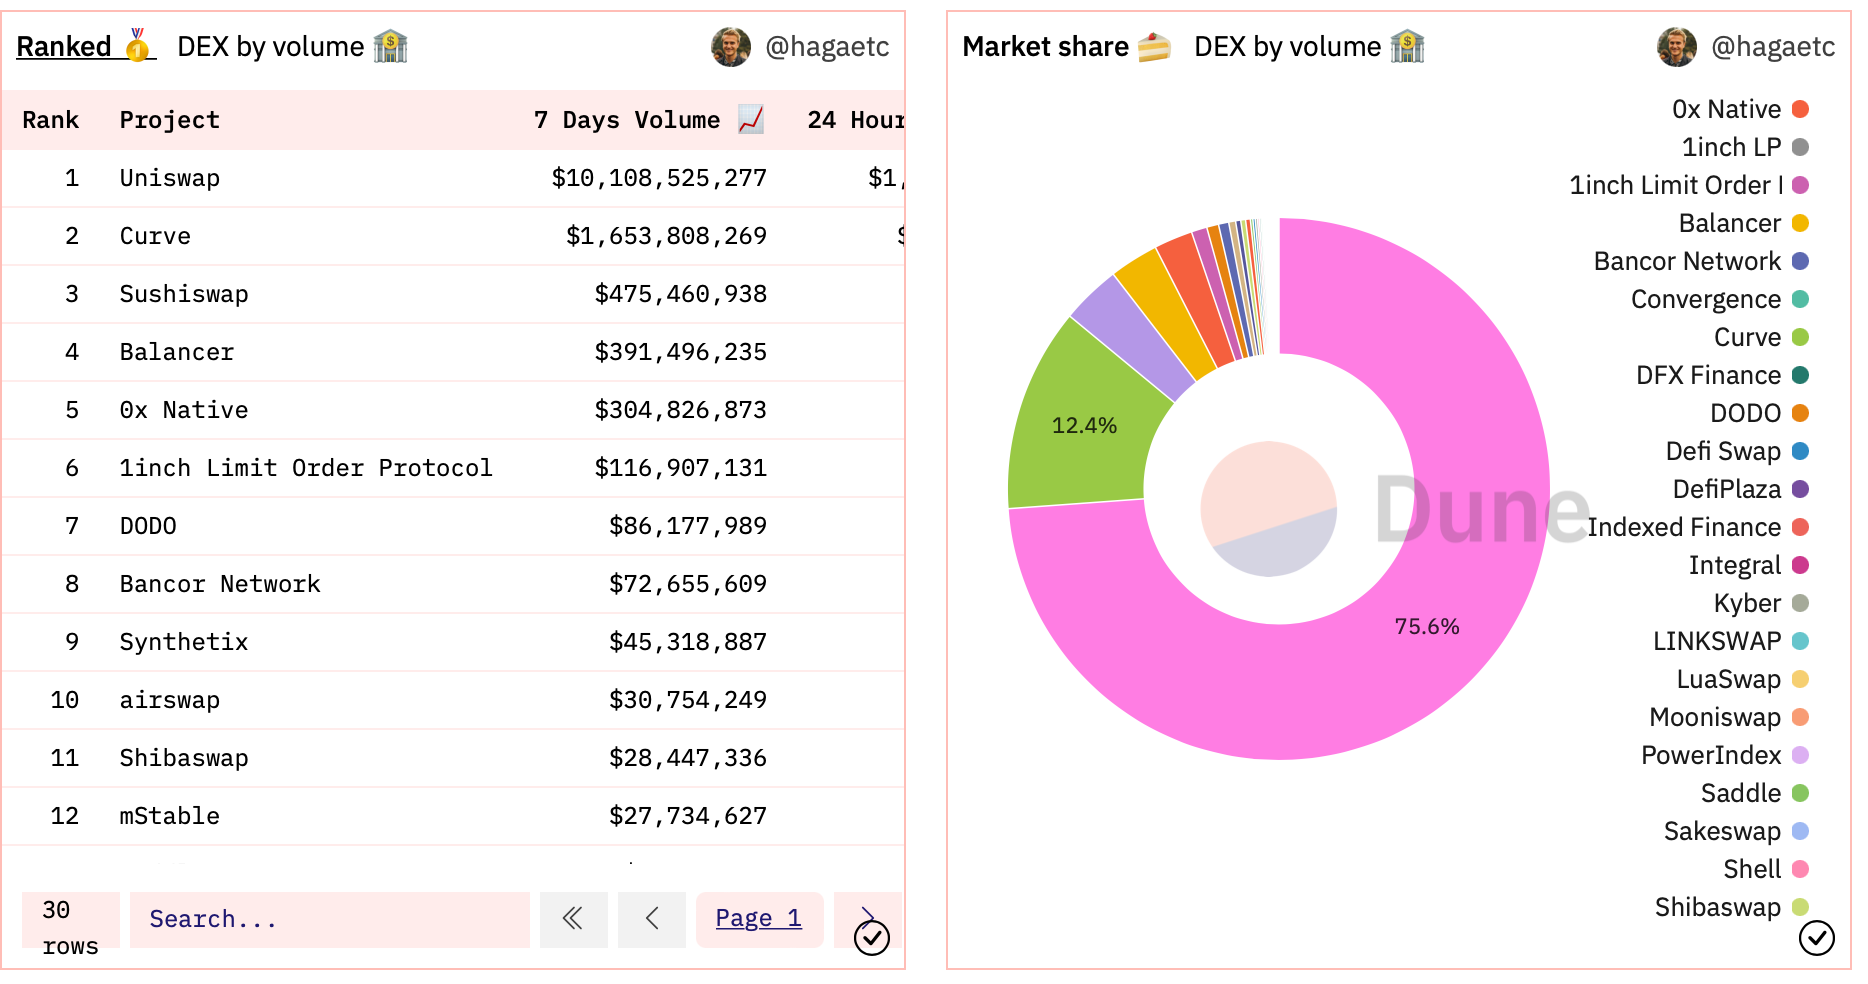Toggle Defi Swap series in legend
Screen dimensions: 1868x984
(x=1737, y=451)
